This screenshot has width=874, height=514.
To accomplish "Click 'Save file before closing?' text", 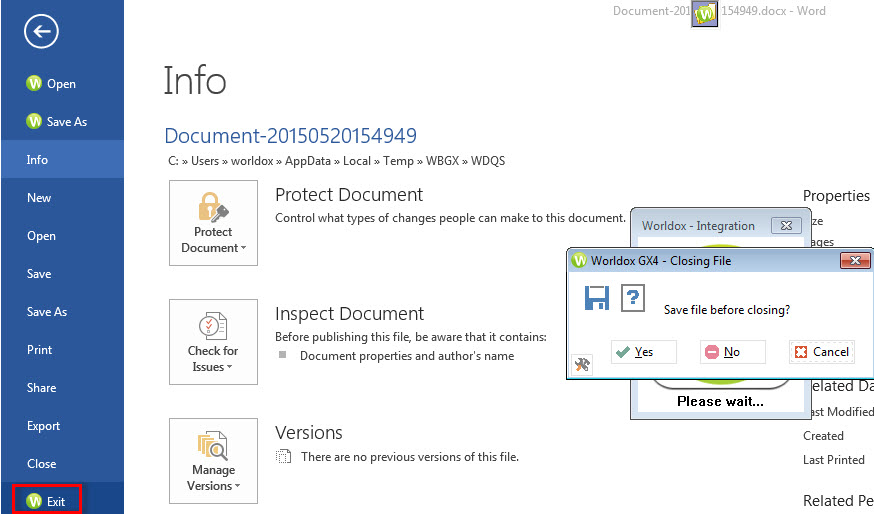I will coord(727,310).
